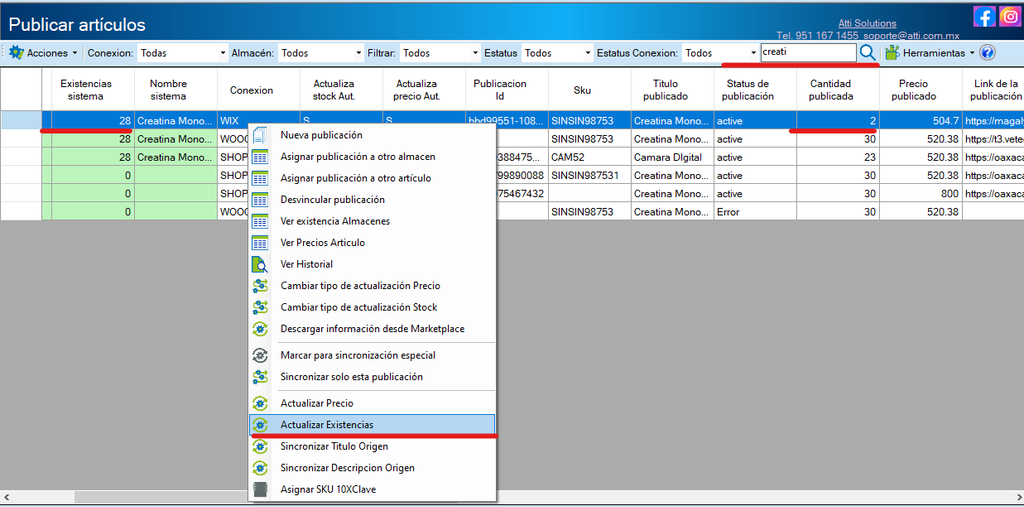Open link in the Camara DIgital row
The width and height of the screenshot is (1024, 507).
(x=993, y=157)
